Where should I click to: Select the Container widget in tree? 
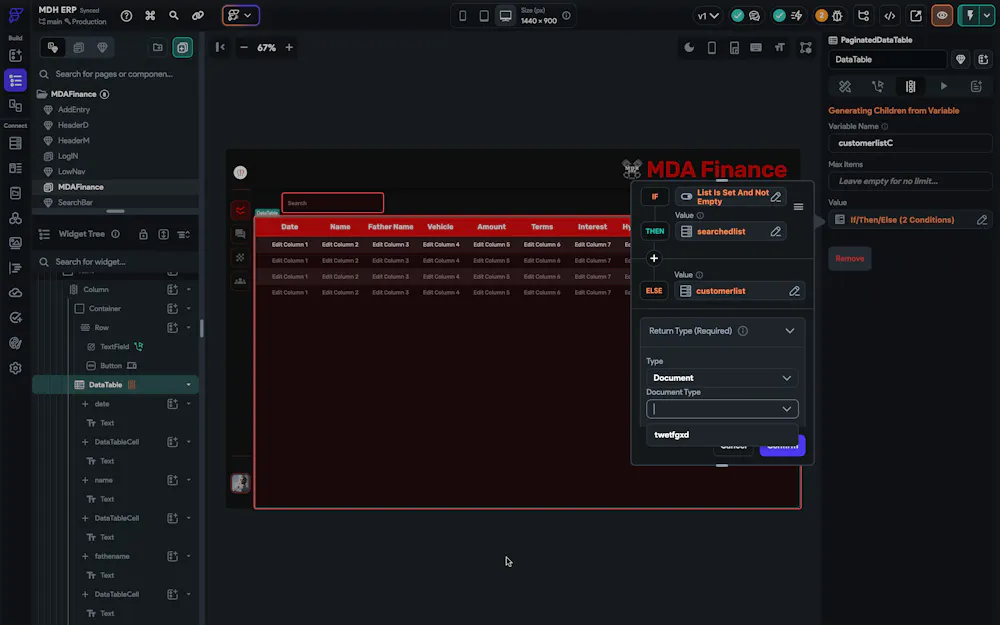click(105, 309)
